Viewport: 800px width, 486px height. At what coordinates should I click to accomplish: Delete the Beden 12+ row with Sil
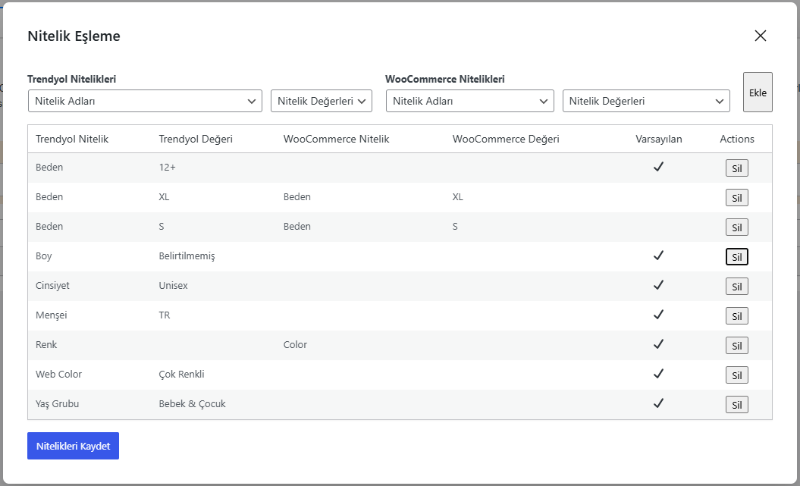737,168
